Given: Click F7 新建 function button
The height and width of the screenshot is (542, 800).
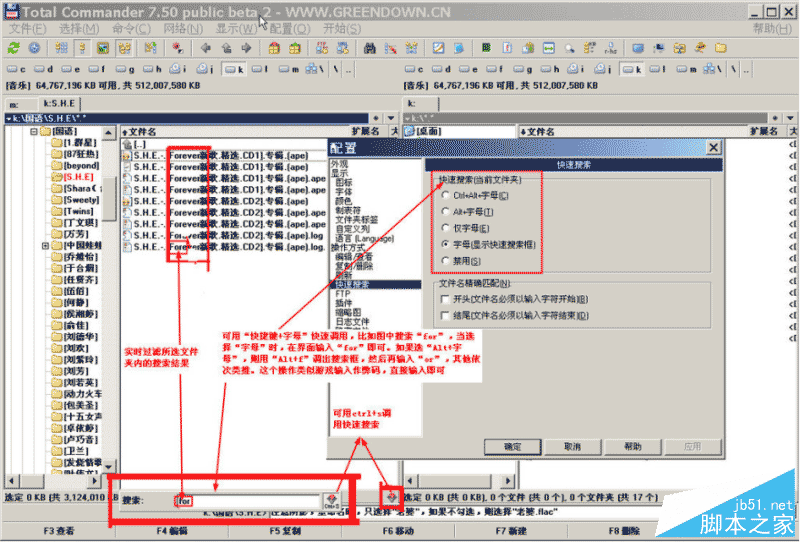Looking at the screenshot, I should point(511,531).
